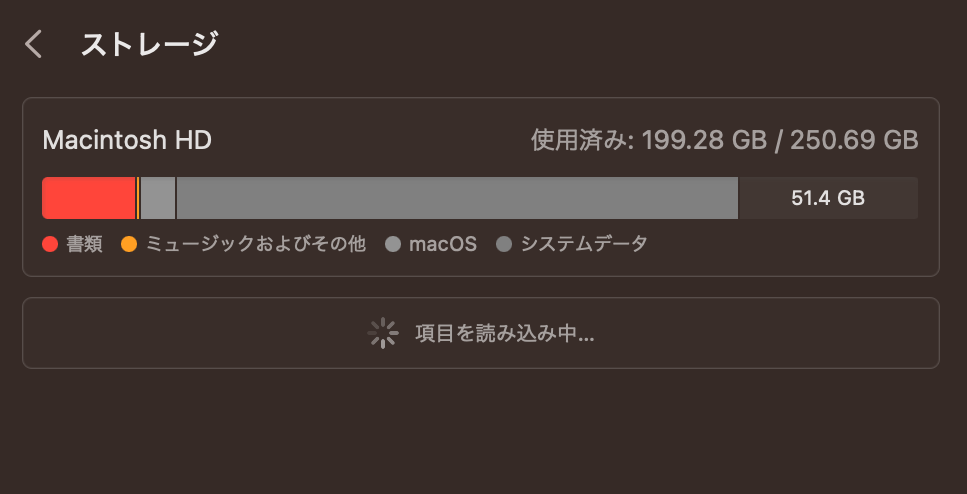
Task: Click the back chevron arrow
Action: (x=34, y=44)
